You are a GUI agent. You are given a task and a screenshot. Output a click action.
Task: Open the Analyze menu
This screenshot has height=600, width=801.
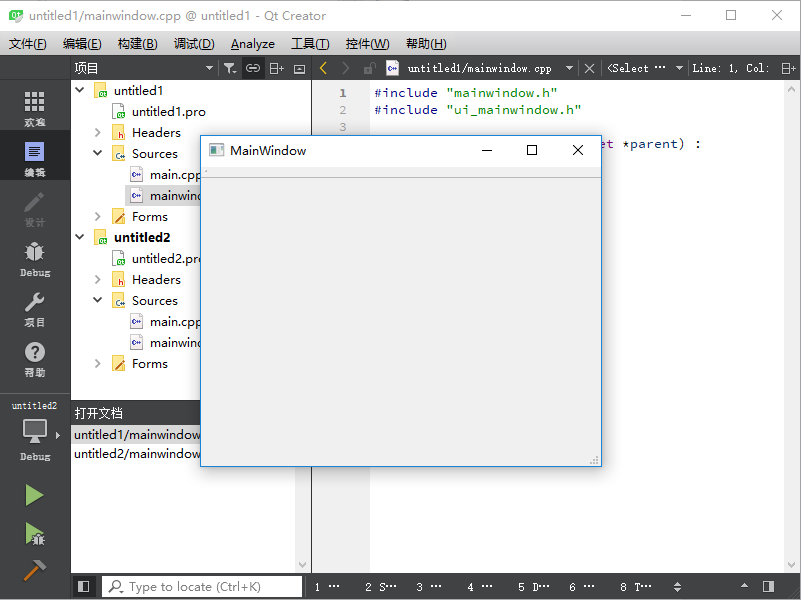click(252, 44)
